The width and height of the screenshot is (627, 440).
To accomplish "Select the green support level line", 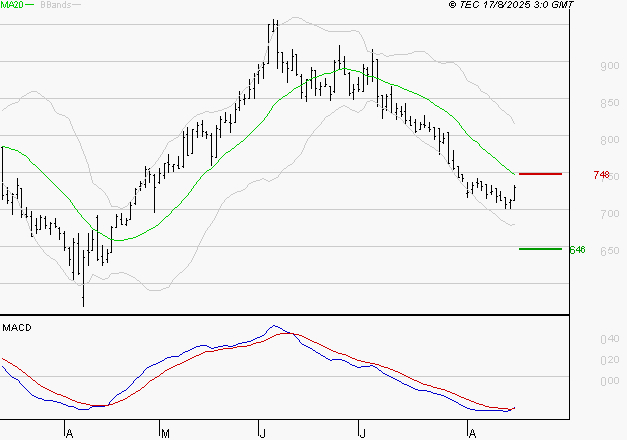I will [540, 248].
